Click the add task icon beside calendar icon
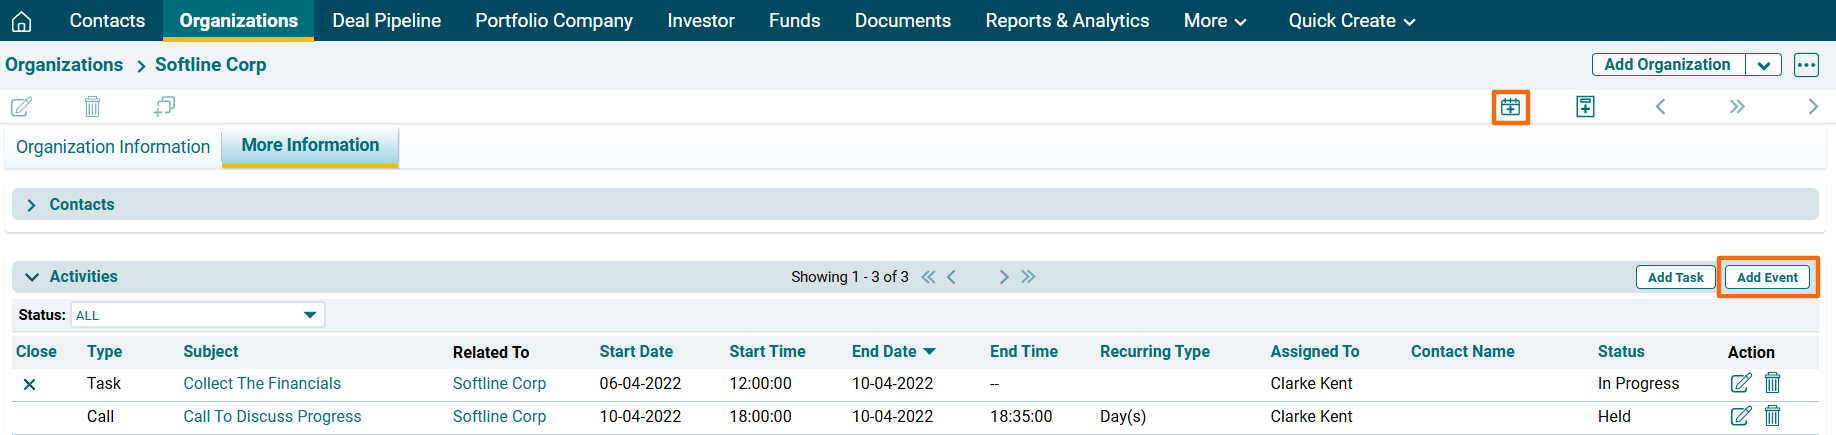 (x=1585, y=107)
